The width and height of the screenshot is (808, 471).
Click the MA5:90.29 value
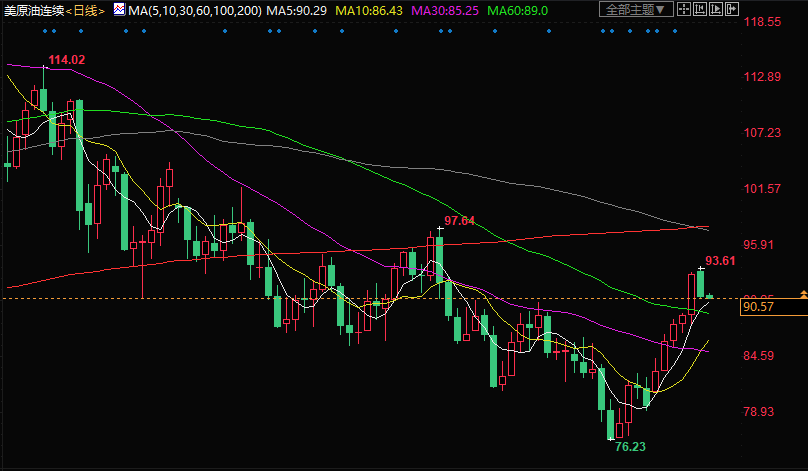point(296,10)
